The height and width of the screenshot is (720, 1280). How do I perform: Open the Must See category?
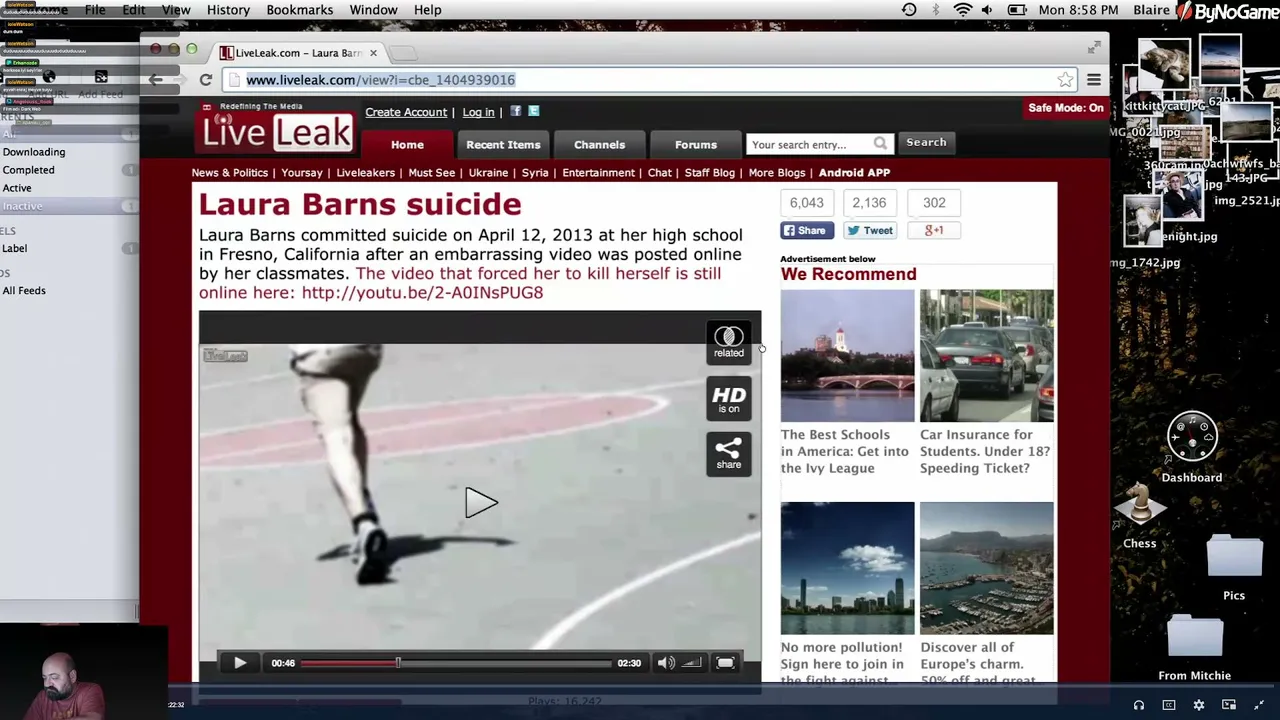click(x=432, y=173)
